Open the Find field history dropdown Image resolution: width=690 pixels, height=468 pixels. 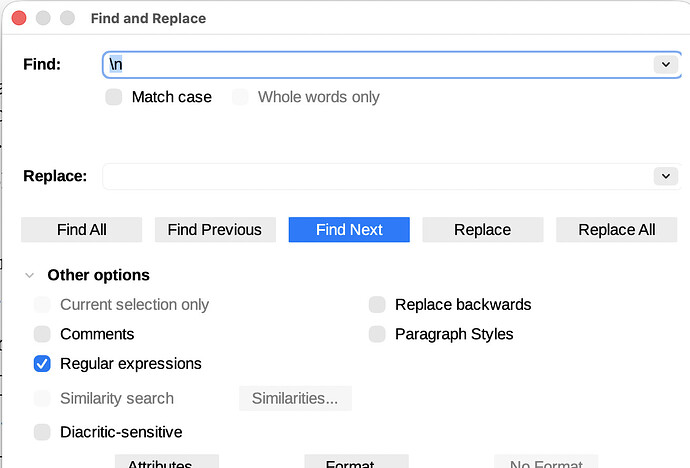665,64
